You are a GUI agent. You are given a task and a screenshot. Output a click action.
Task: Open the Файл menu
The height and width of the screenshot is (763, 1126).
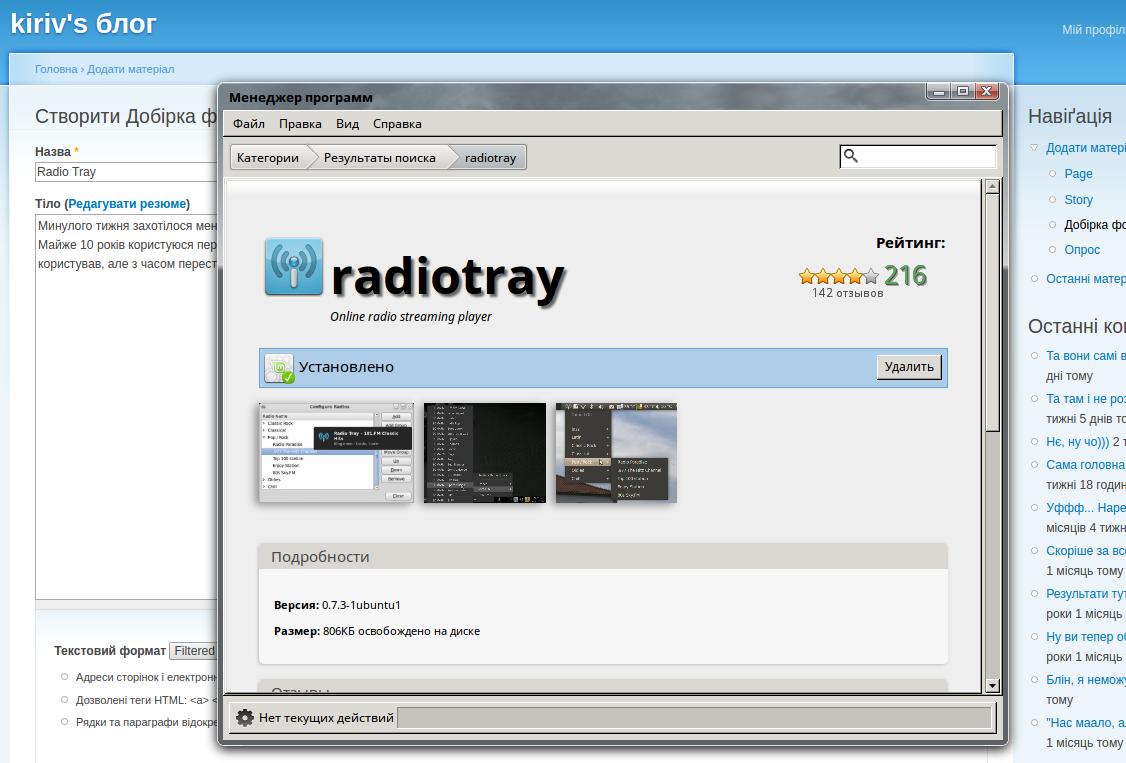point(248,124)
